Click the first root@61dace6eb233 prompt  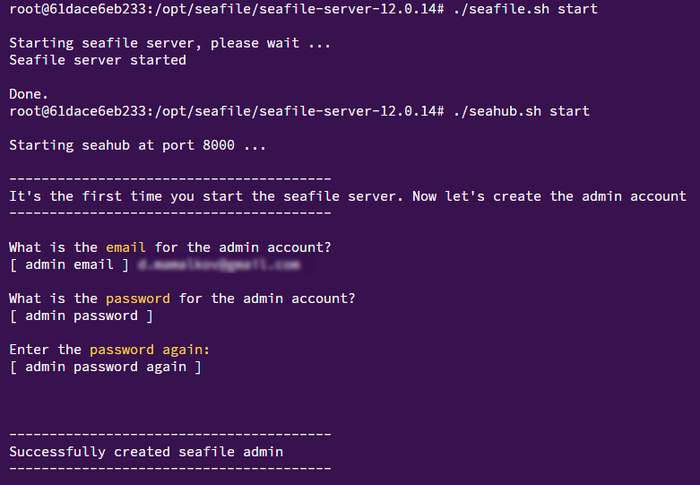point(226,9)
